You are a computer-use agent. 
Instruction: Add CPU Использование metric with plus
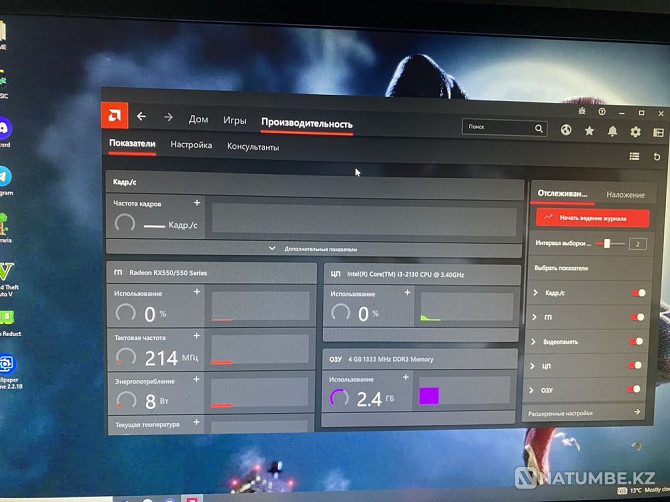point(407,293)
